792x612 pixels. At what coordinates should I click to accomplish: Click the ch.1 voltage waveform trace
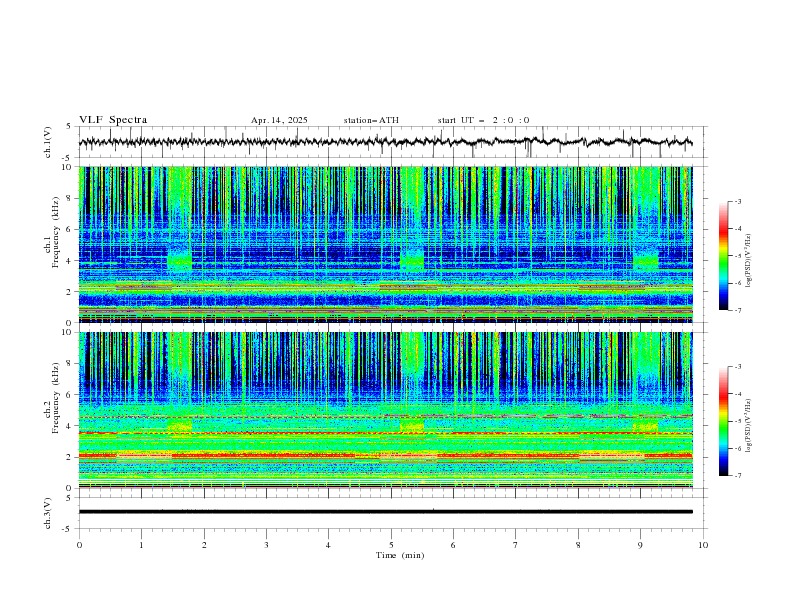[x=385, y=142]
